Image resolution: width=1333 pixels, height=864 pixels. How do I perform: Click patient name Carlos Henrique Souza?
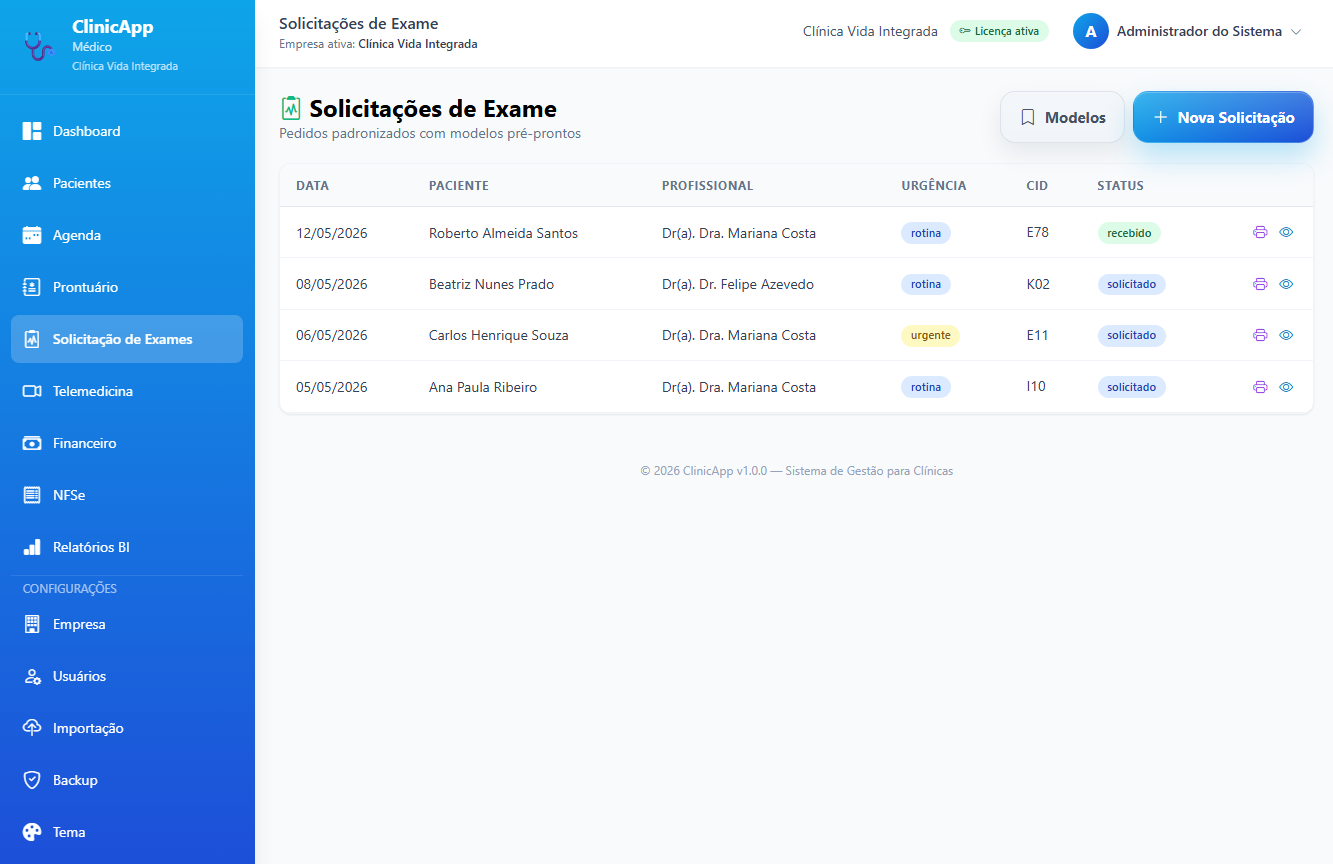tap(499, 335)
